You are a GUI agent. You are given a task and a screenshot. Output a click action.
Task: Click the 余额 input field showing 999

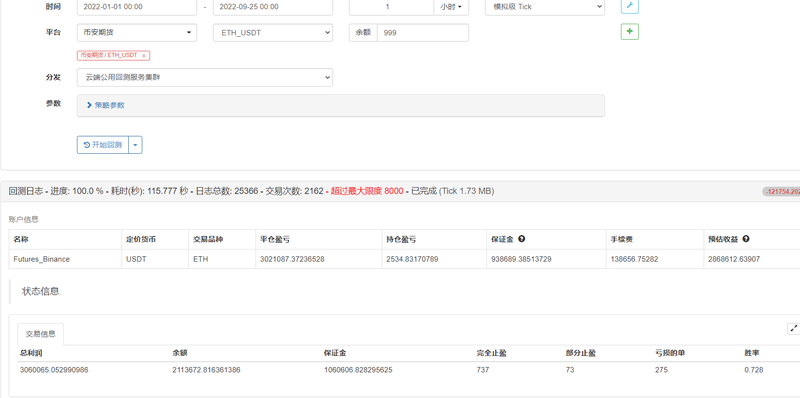pos(423,33)
